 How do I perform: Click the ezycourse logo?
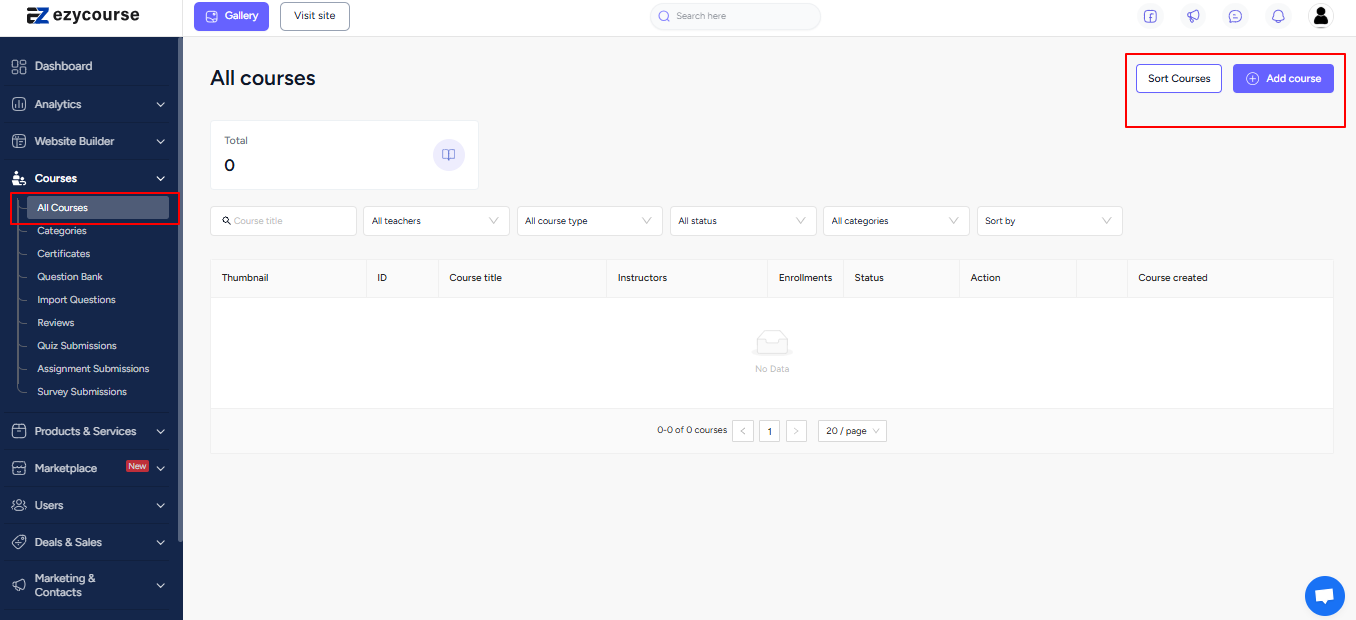pyautogui.click(x=83, y=16)
